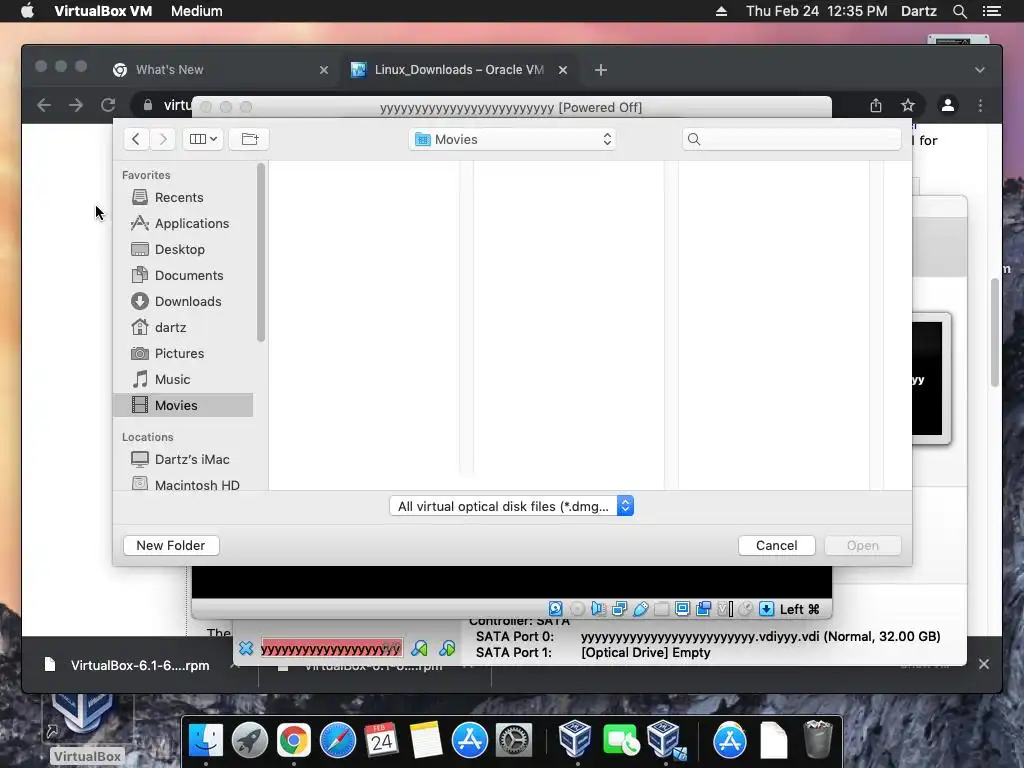
Task: Click Chrome's forward navigation arrow
Action: (x=76, y=105)
